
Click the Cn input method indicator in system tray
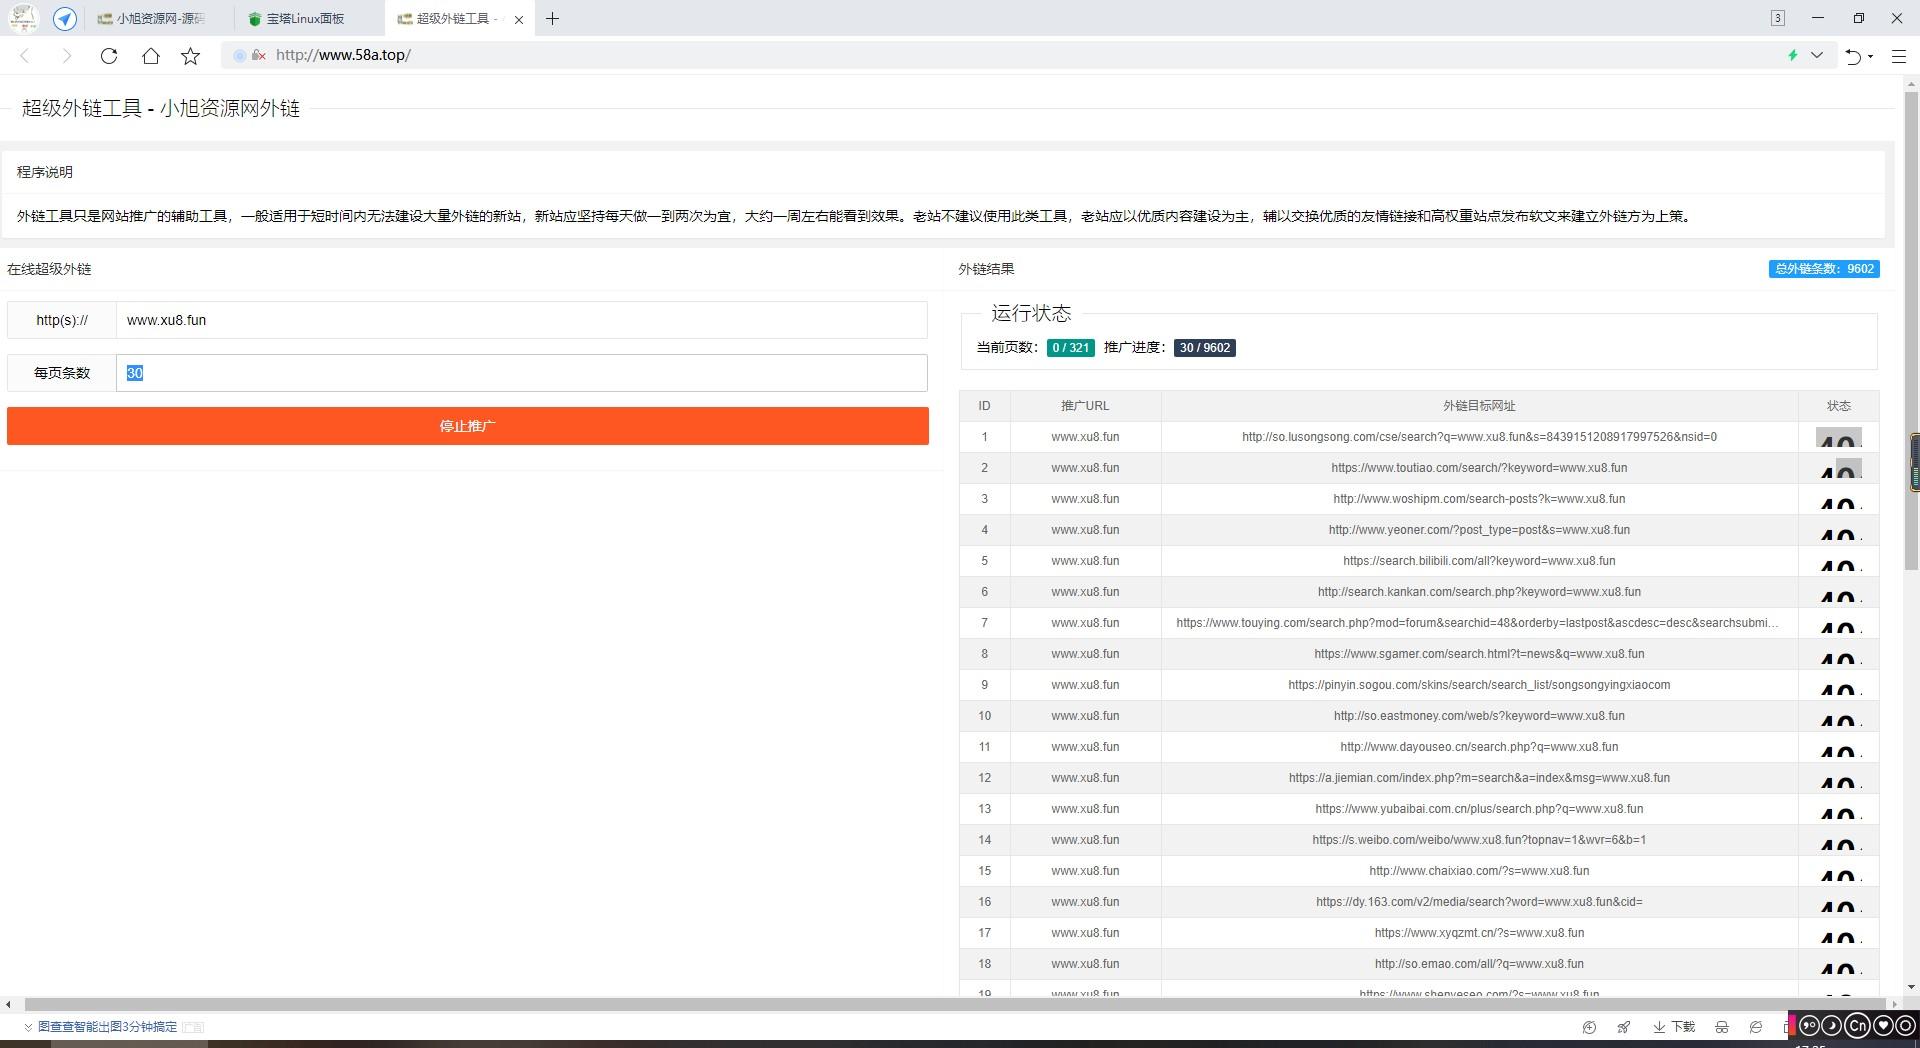[x=1857, y=1026]
